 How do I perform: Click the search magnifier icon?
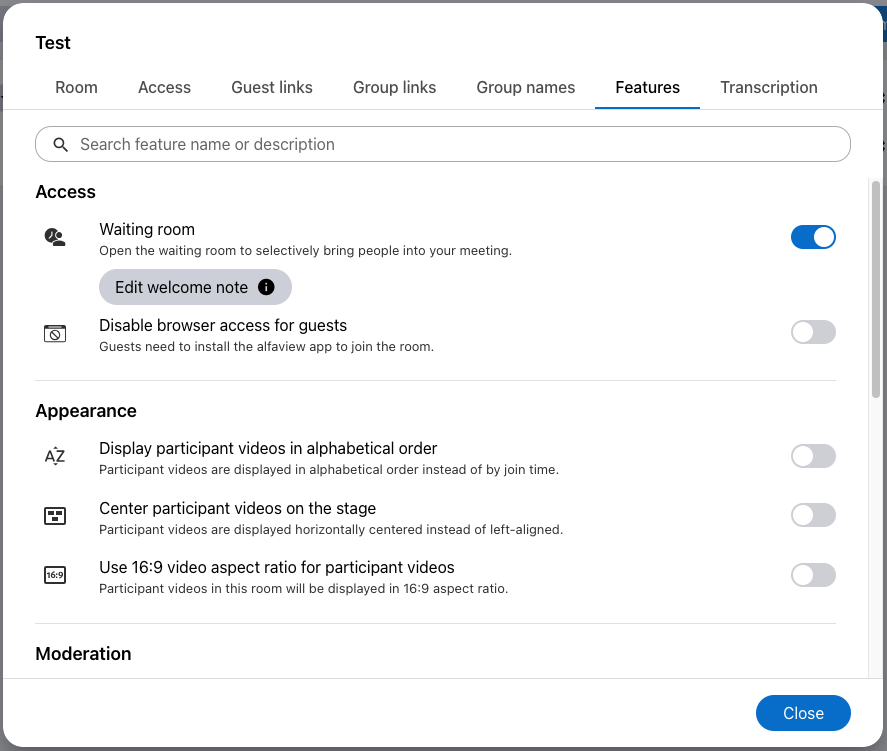coord(61,145)
